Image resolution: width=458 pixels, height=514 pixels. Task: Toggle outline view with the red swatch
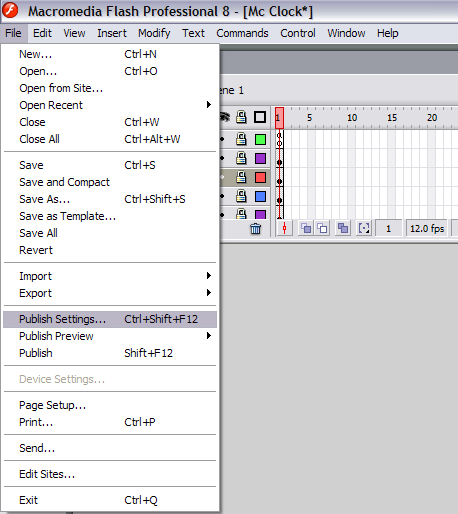(260, 177)
